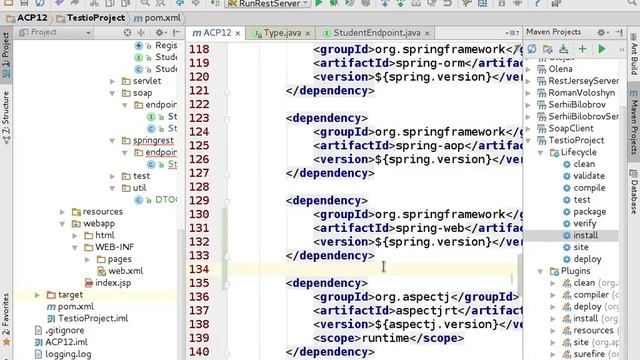Click the Cut toolbar icon
640x360 pixels.
[94, 3]
